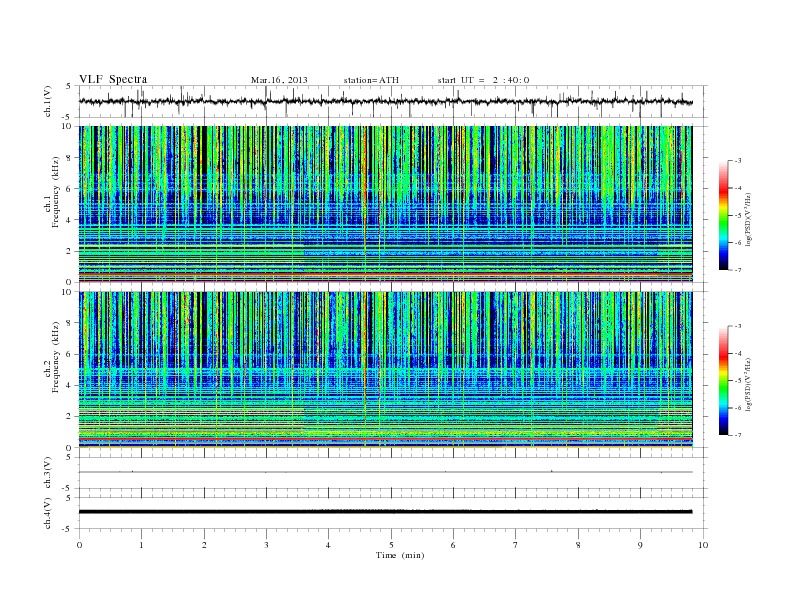The height and width of the screenshot is (612, 792).
Task: Click the ch.3(V) axis label
Action: click(47, 473)
